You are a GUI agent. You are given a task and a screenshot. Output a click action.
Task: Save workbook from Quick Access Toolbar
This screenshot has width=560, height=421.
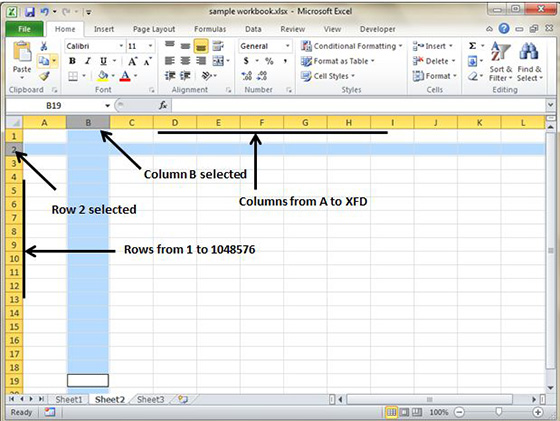(x=30, y=12)
